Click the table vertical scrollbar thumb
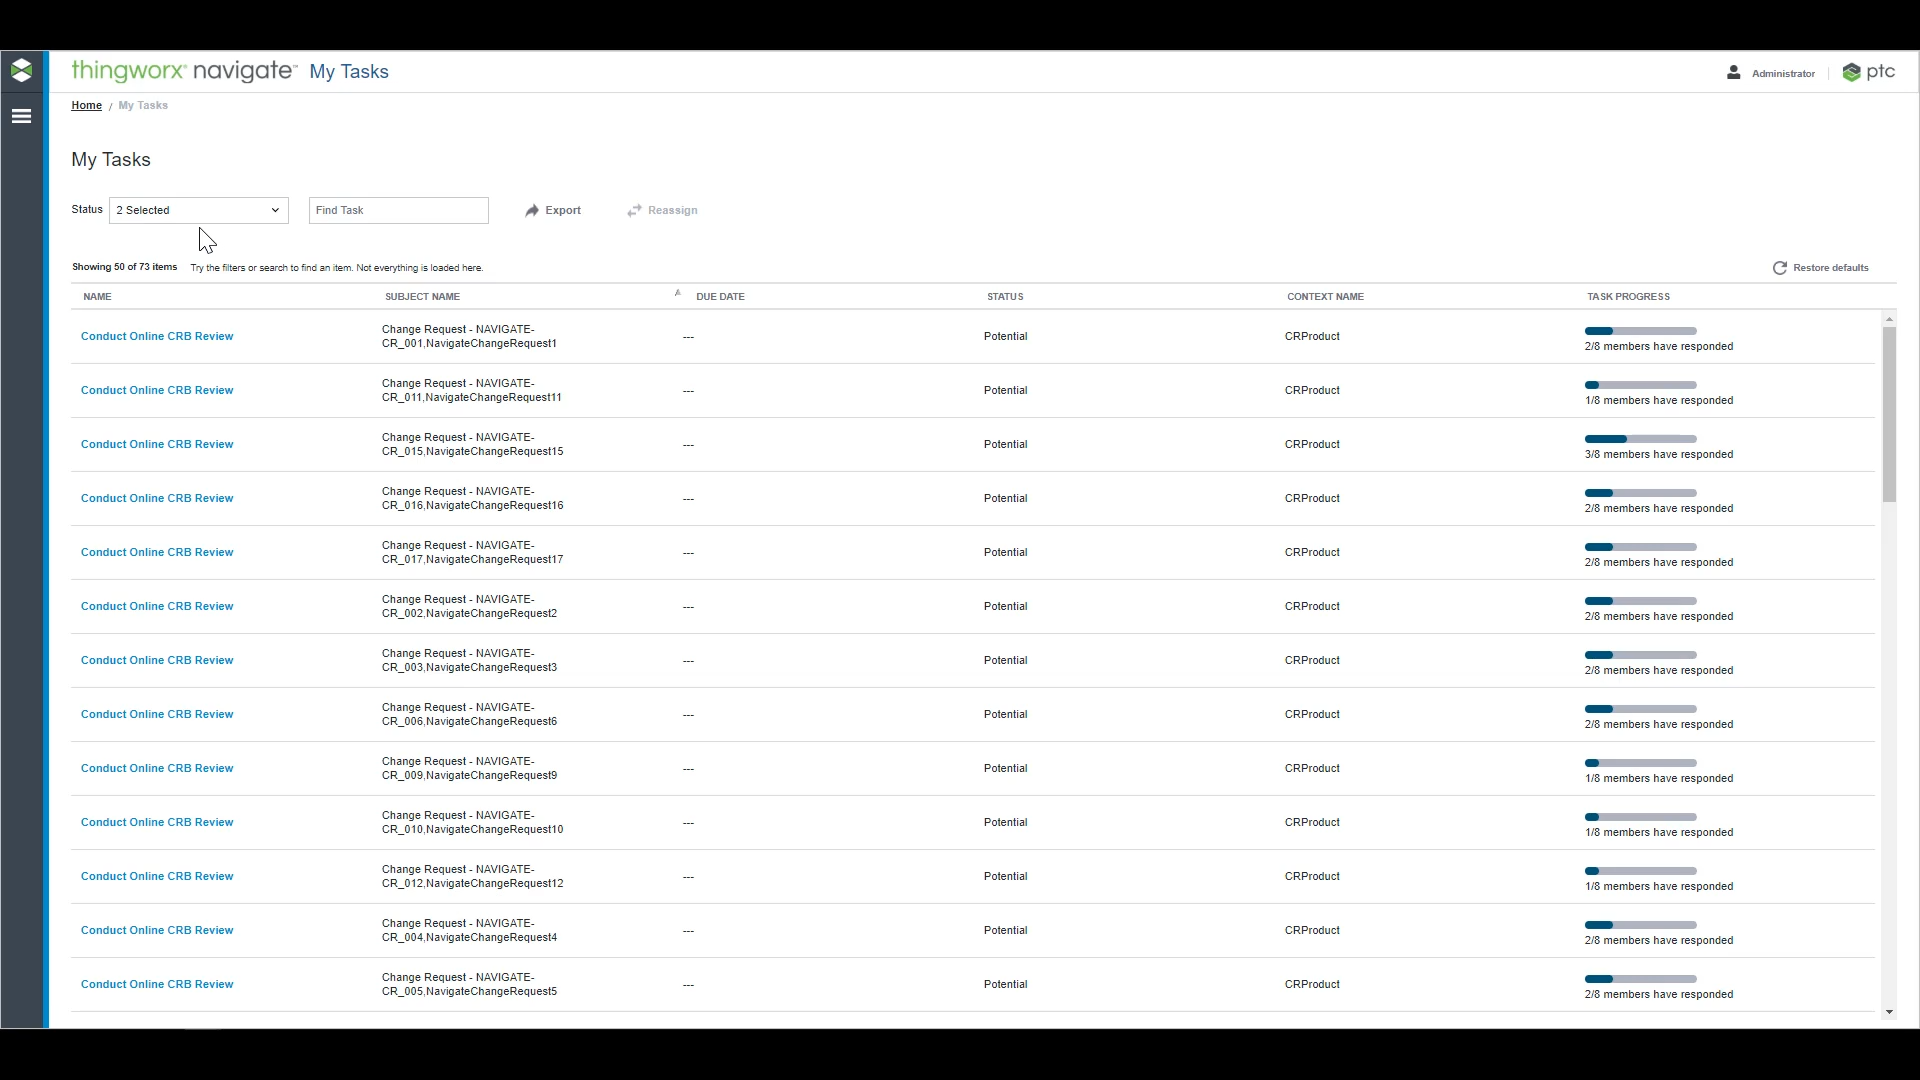Screen dimensions: 1920x1080 point(1889,414)
